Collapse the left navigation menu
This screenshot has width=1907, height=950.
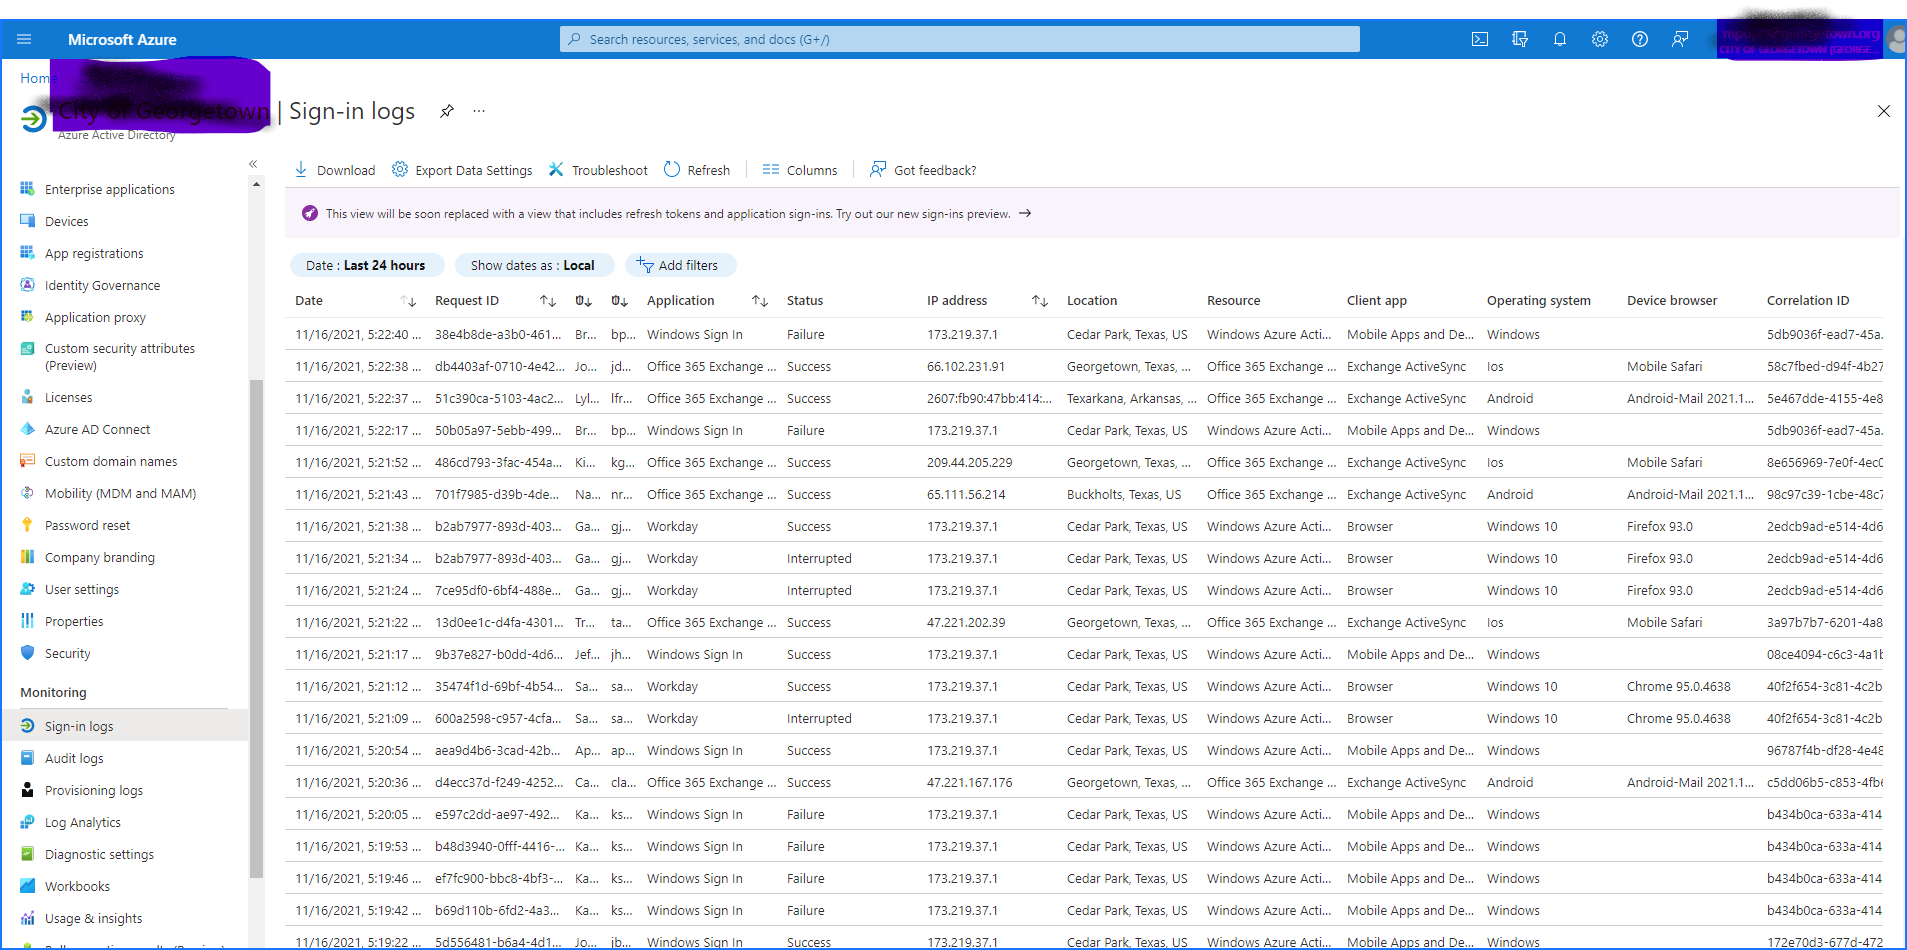point(253,164)
